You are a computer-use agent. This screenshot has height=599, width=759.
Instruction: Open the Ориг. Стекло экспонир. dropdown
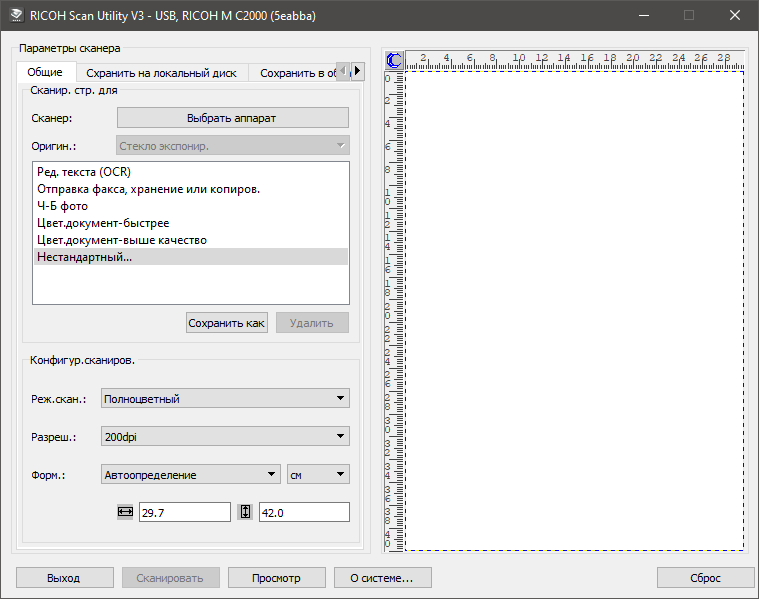(x=233, y=146)
